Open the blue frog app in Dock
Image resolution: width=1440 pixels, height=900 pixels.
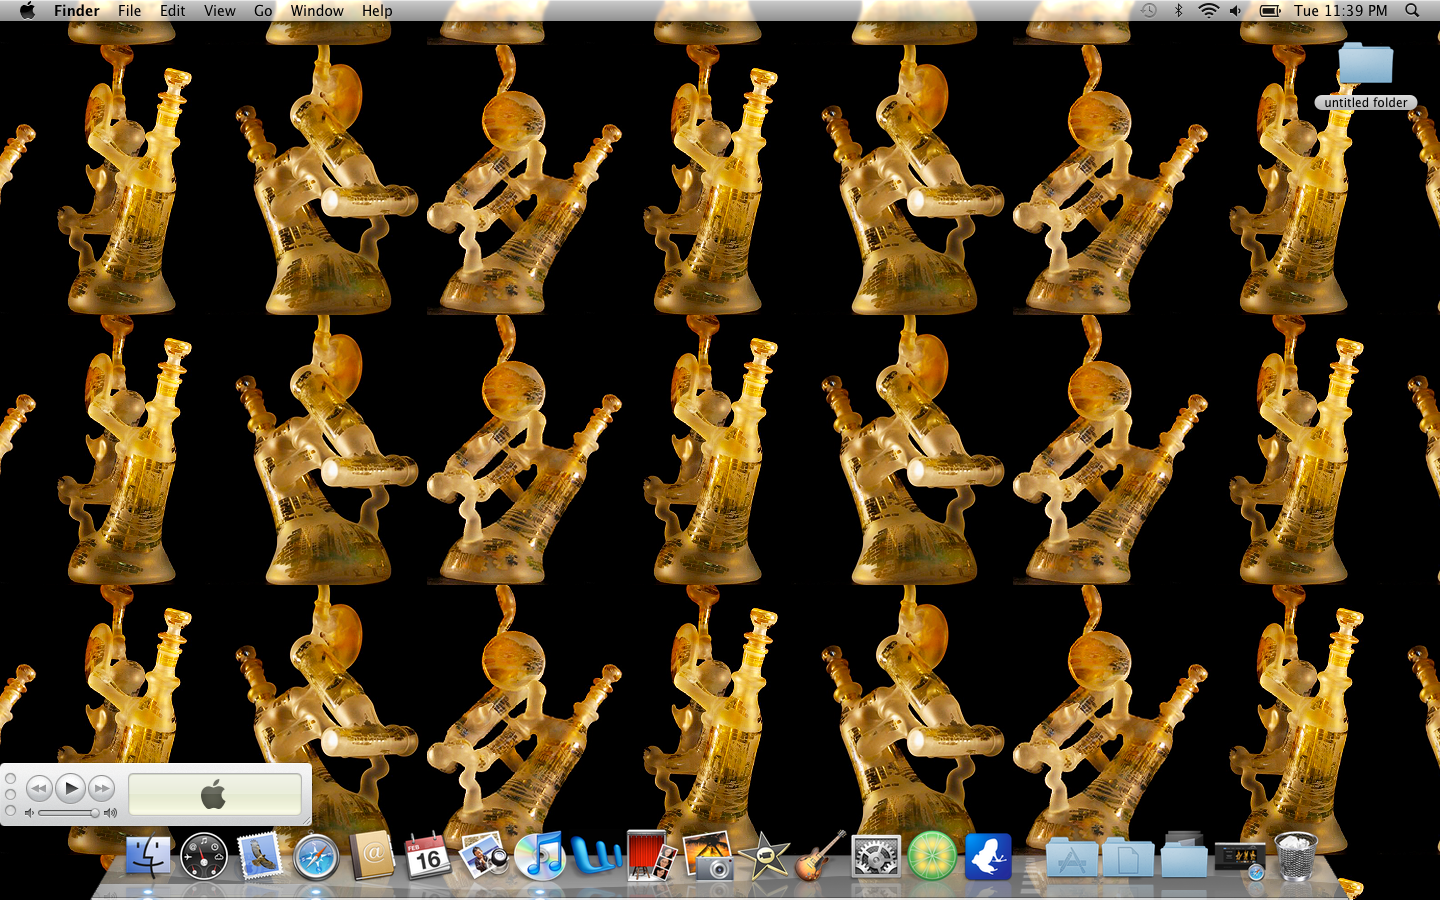[x=988, y=857]
